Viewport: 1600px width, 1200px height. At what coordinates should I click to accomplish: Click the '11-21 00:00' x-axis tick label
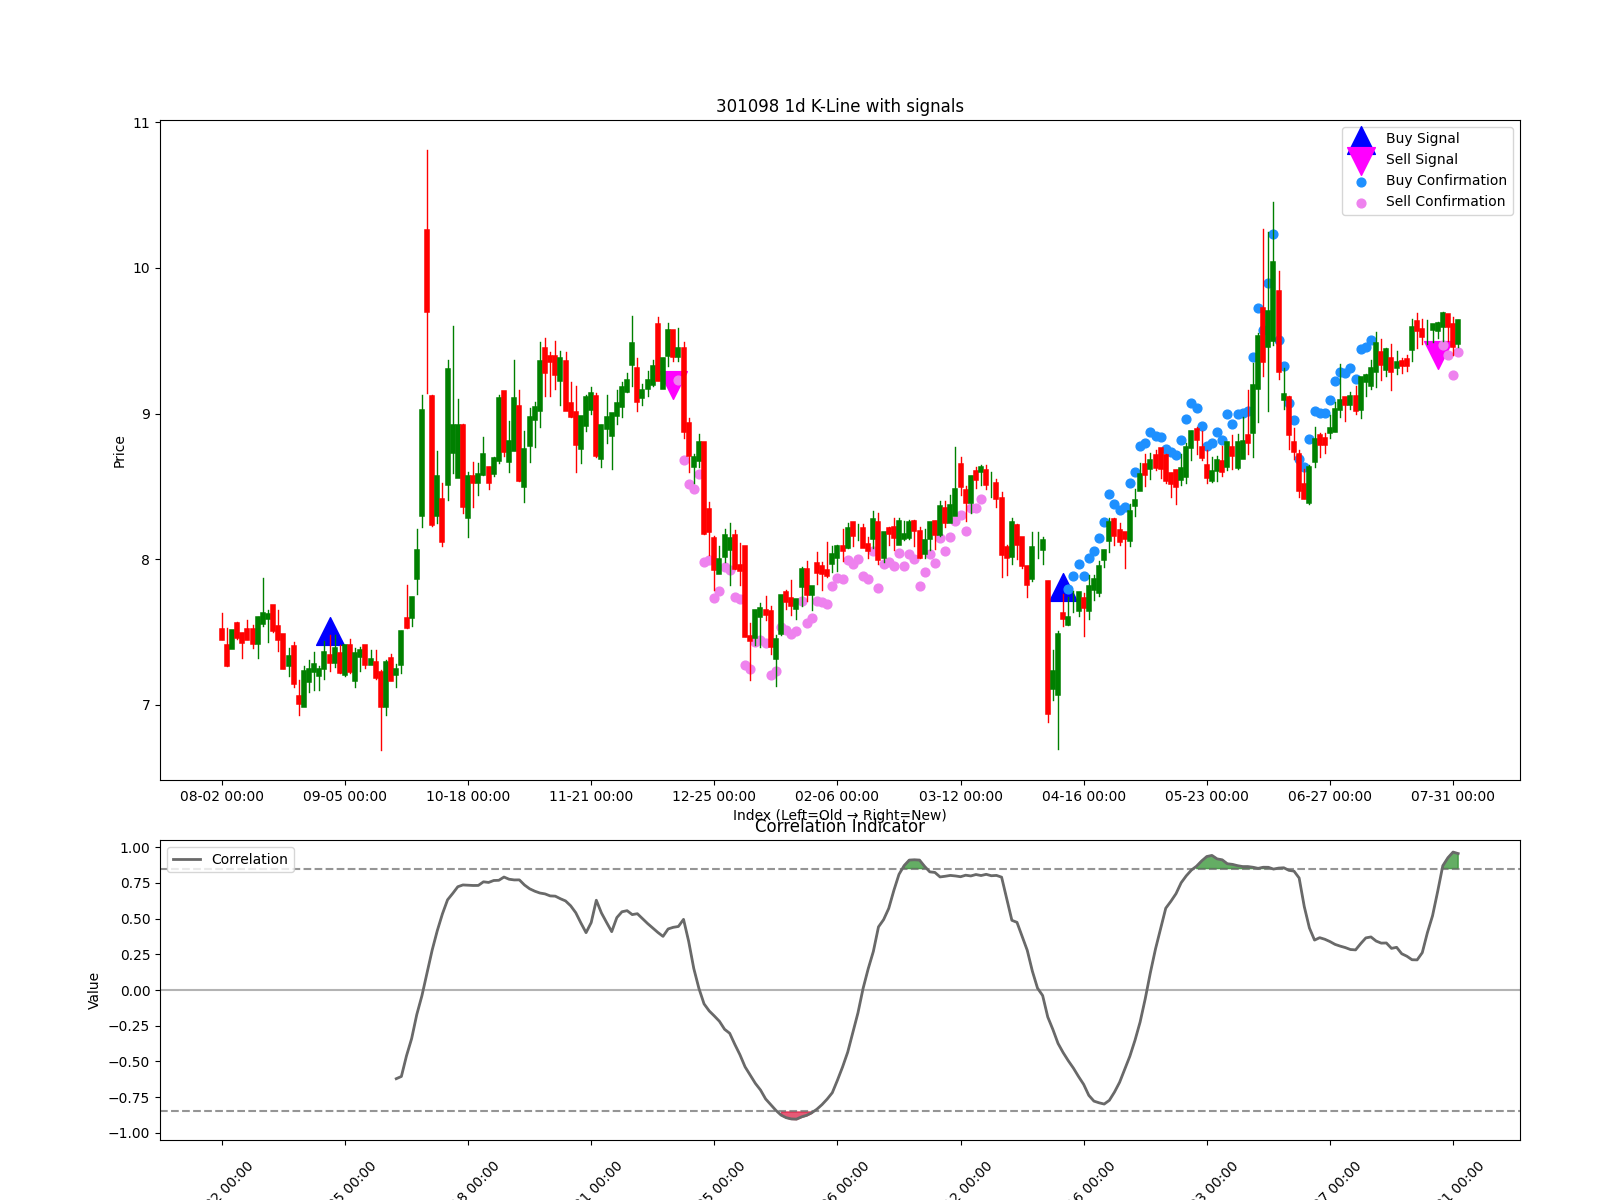point(591,797)
